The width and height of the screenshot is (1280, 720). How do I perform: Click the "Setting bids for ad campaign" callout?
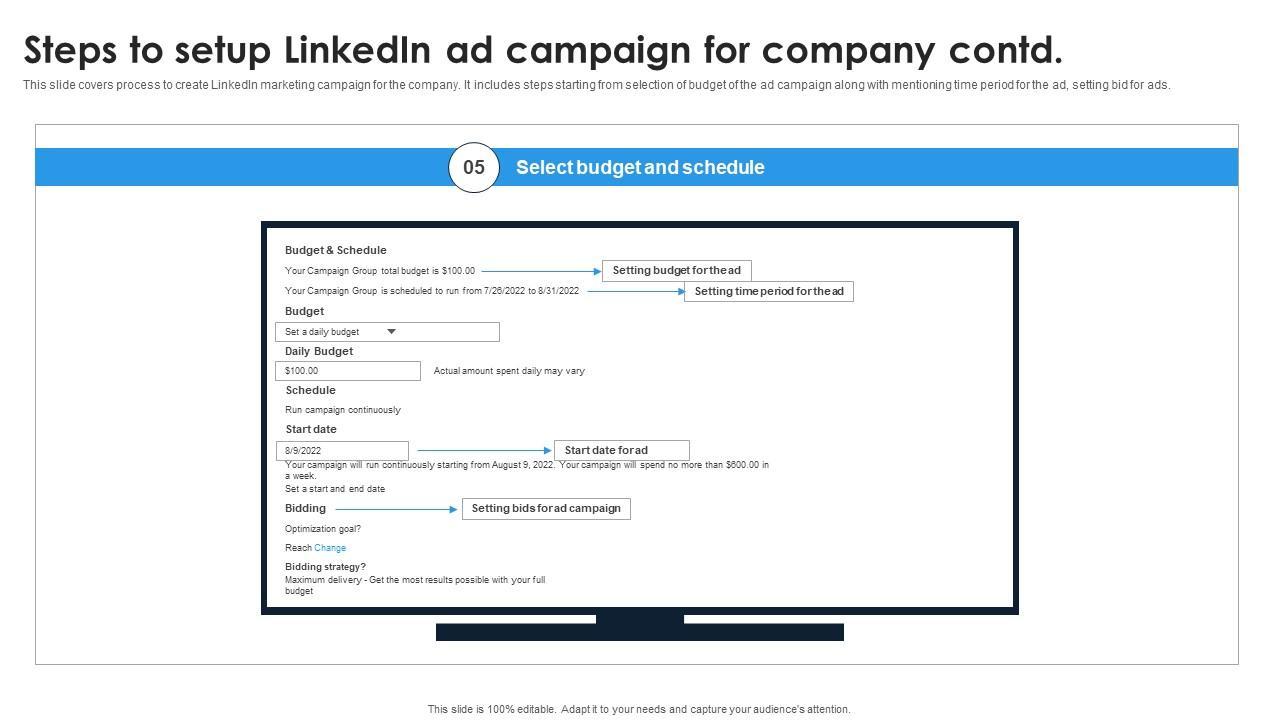pyautogui.click(x=546, y=509)
